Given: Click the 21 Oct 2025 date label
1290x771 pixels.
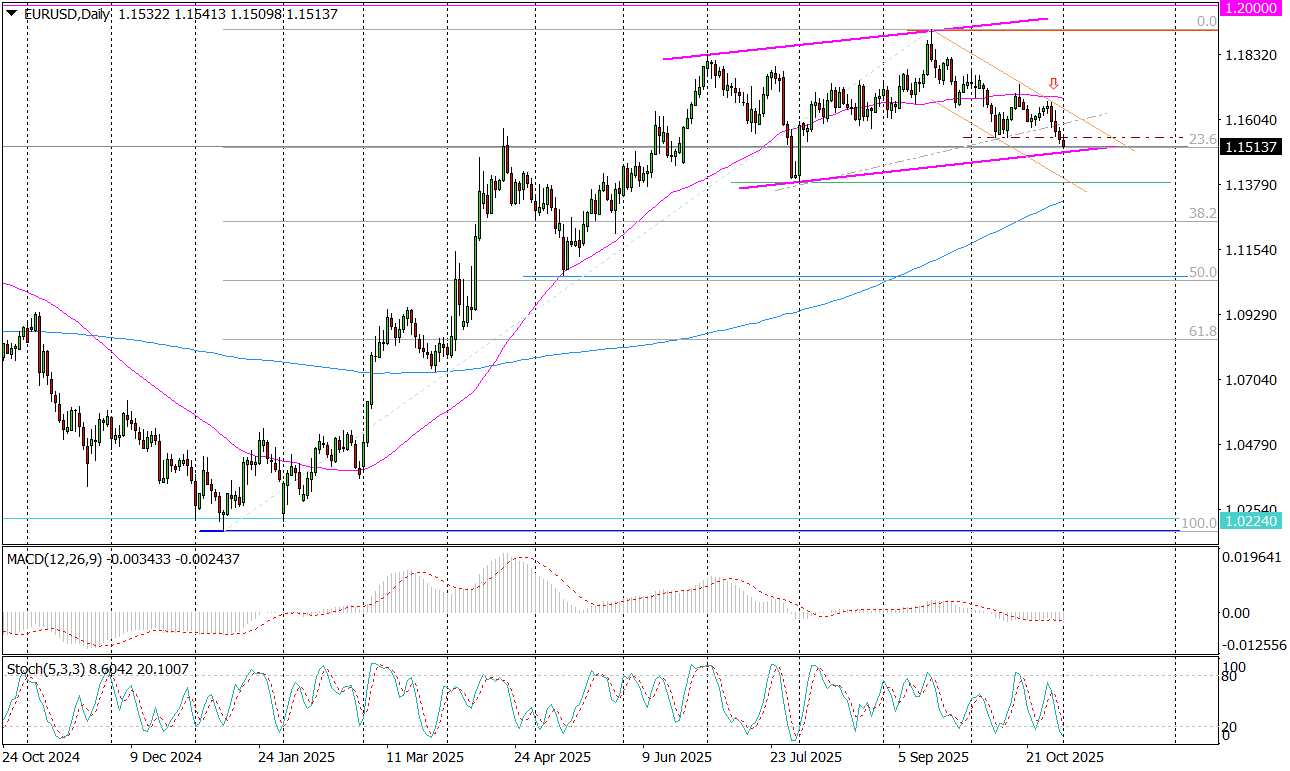Looking at the screenshot, I should click(x=1065, y=757).
